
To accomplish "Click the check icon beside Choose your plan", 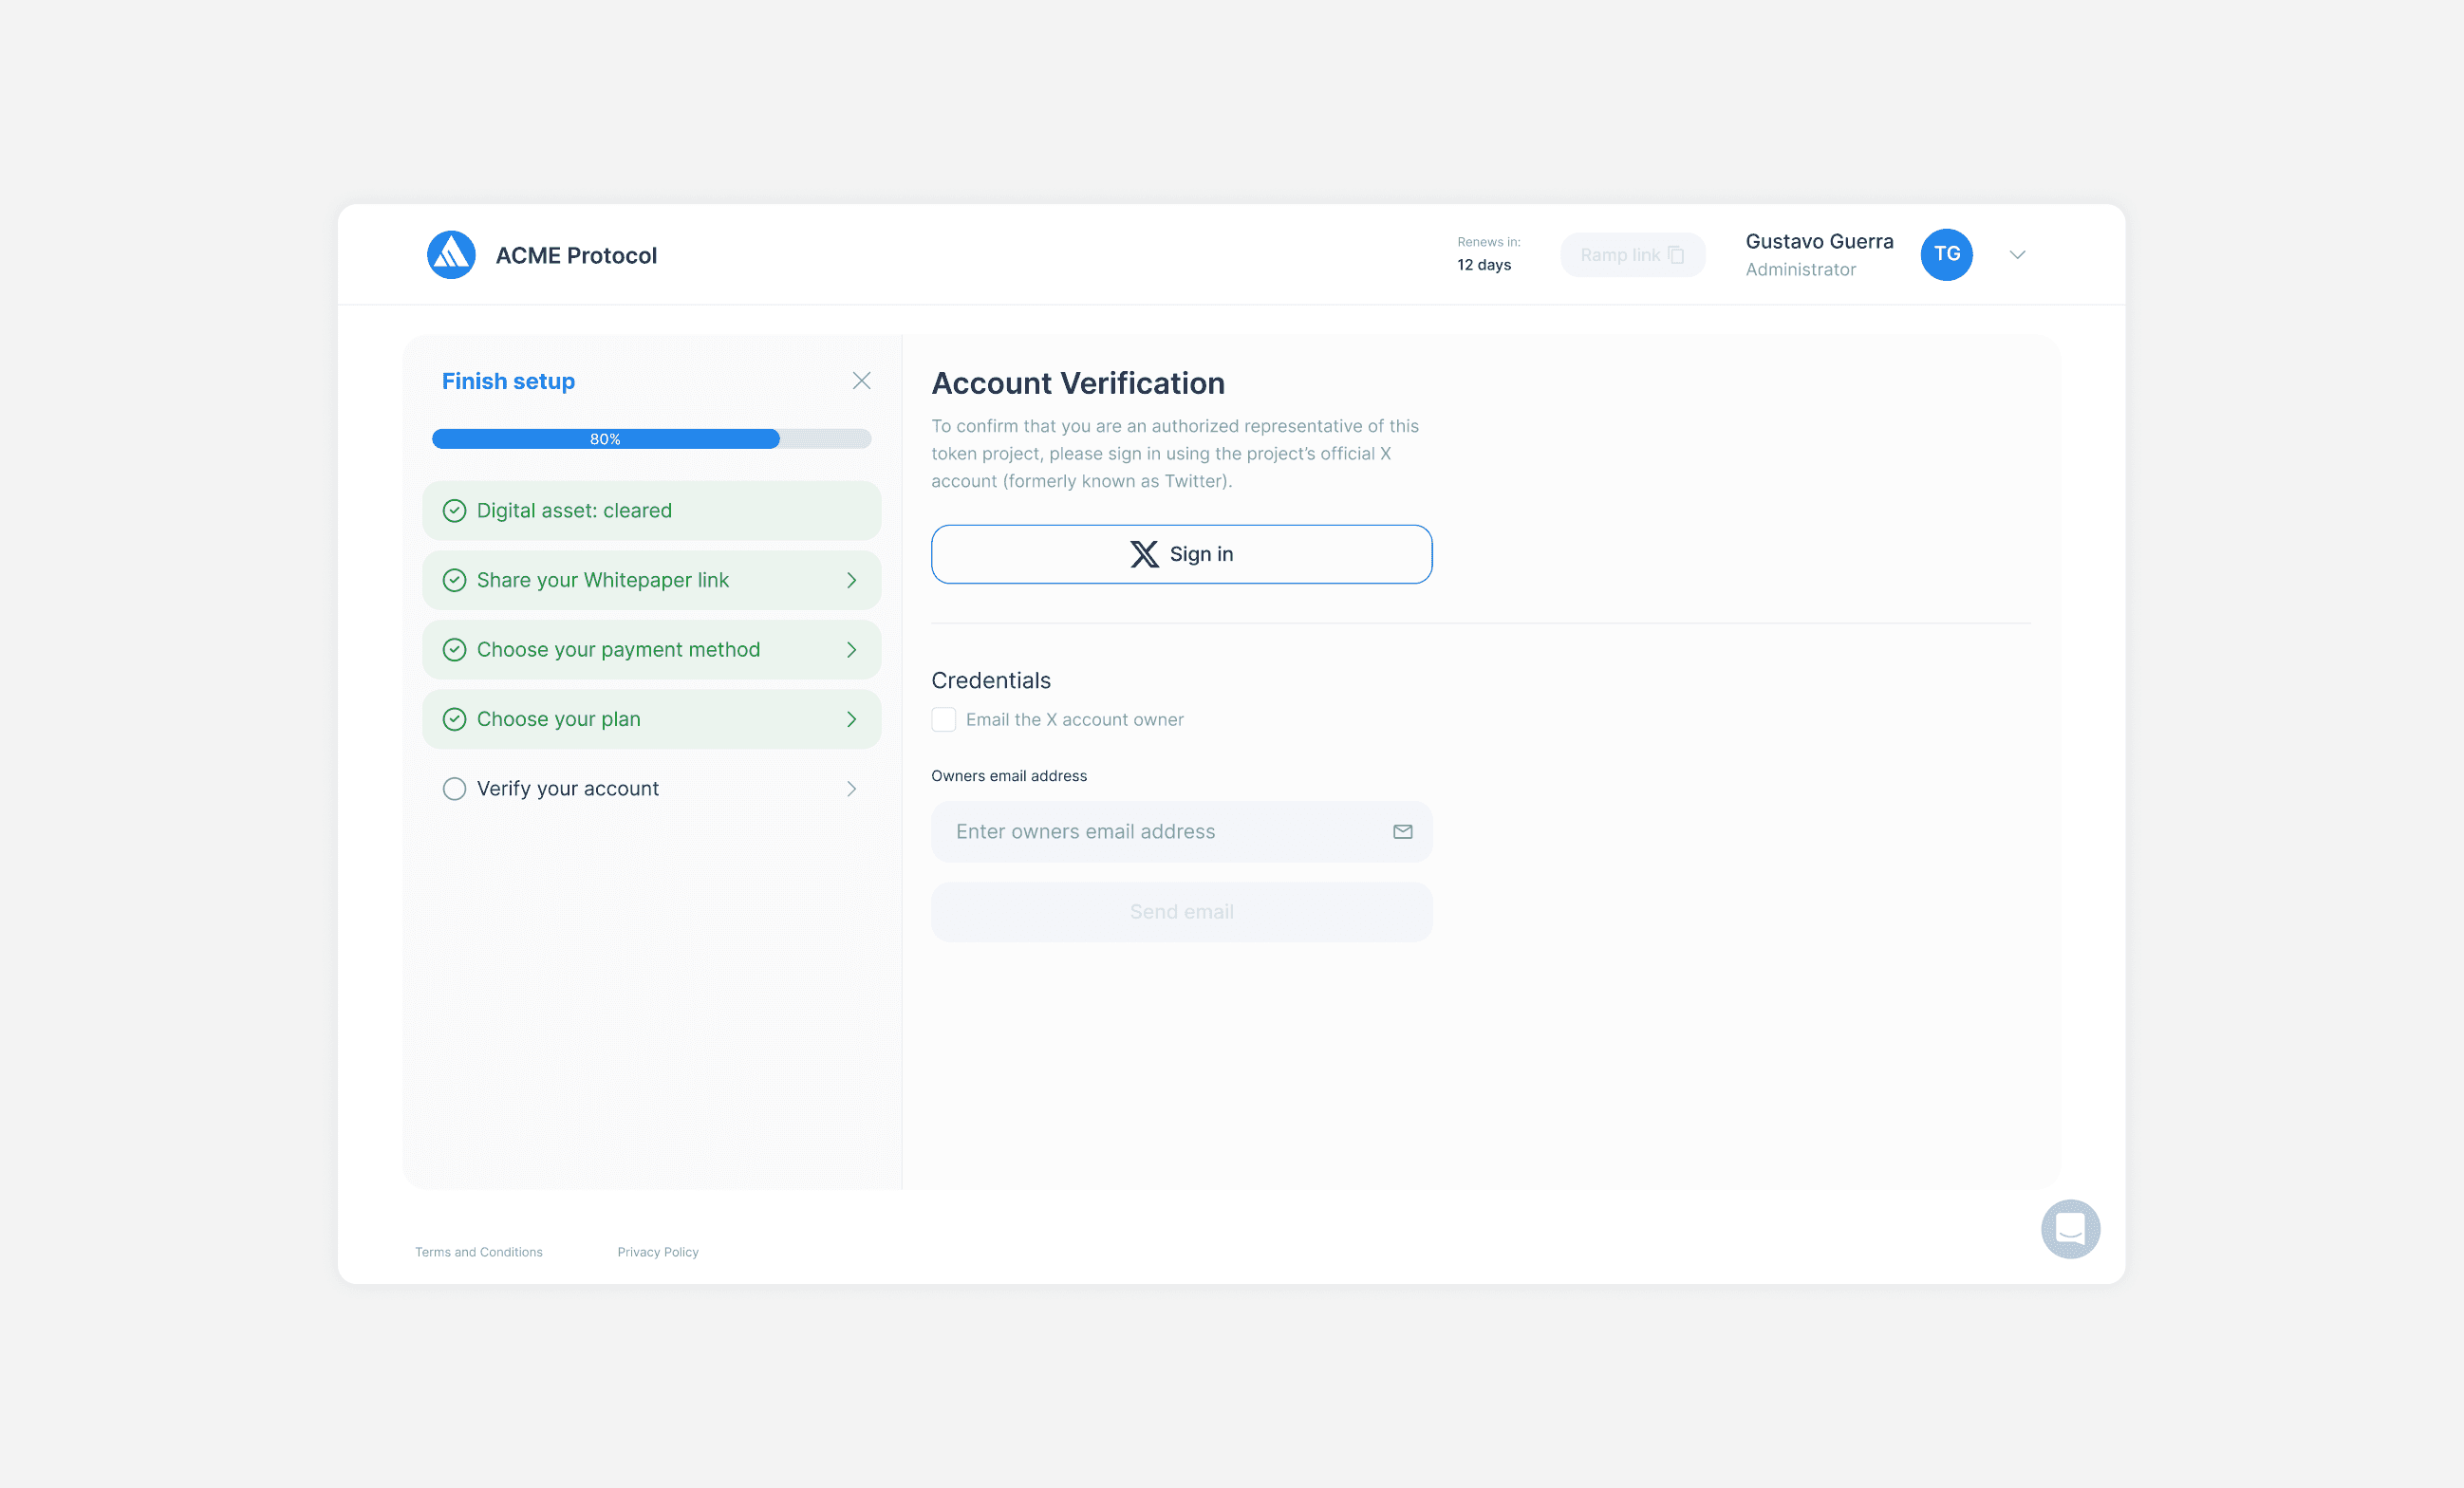I will [454, 719].
